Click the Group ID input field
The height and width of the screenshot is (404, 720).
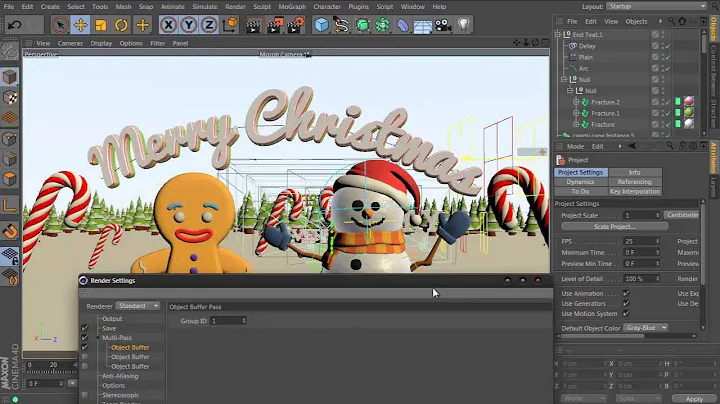point(228,320)
